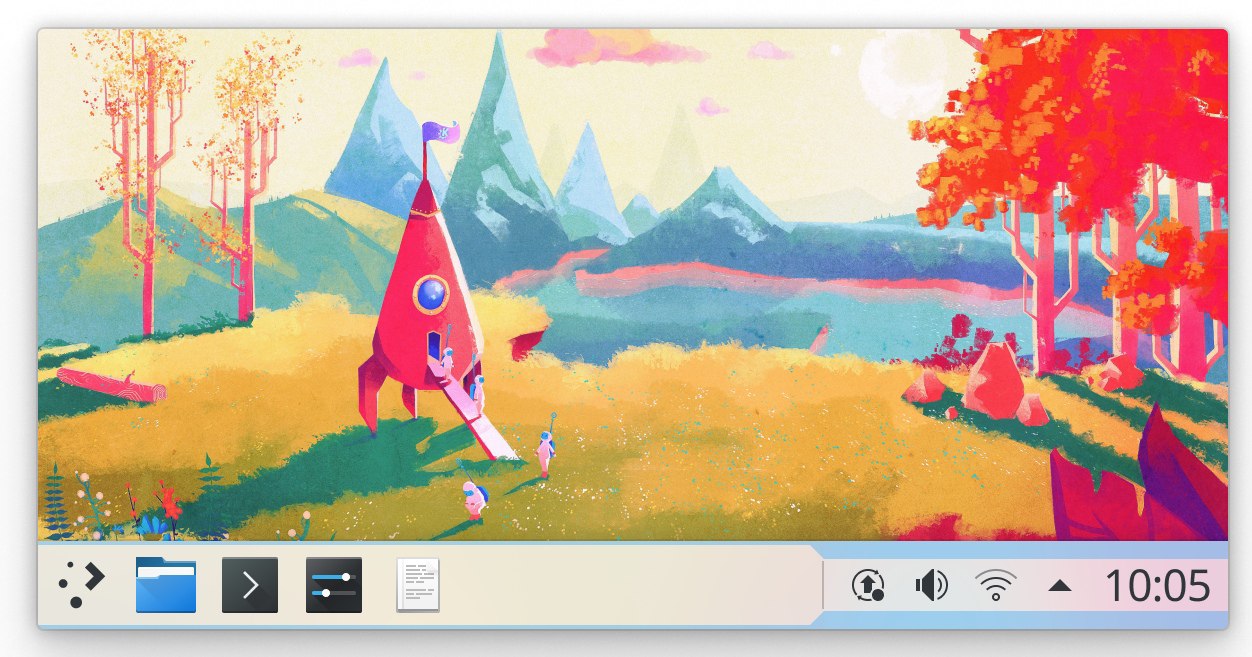Image resolution: width=1252 pixels, height=657 pixels.
Task: Check the software updates tray icon
Action: [x=867, y=585]
